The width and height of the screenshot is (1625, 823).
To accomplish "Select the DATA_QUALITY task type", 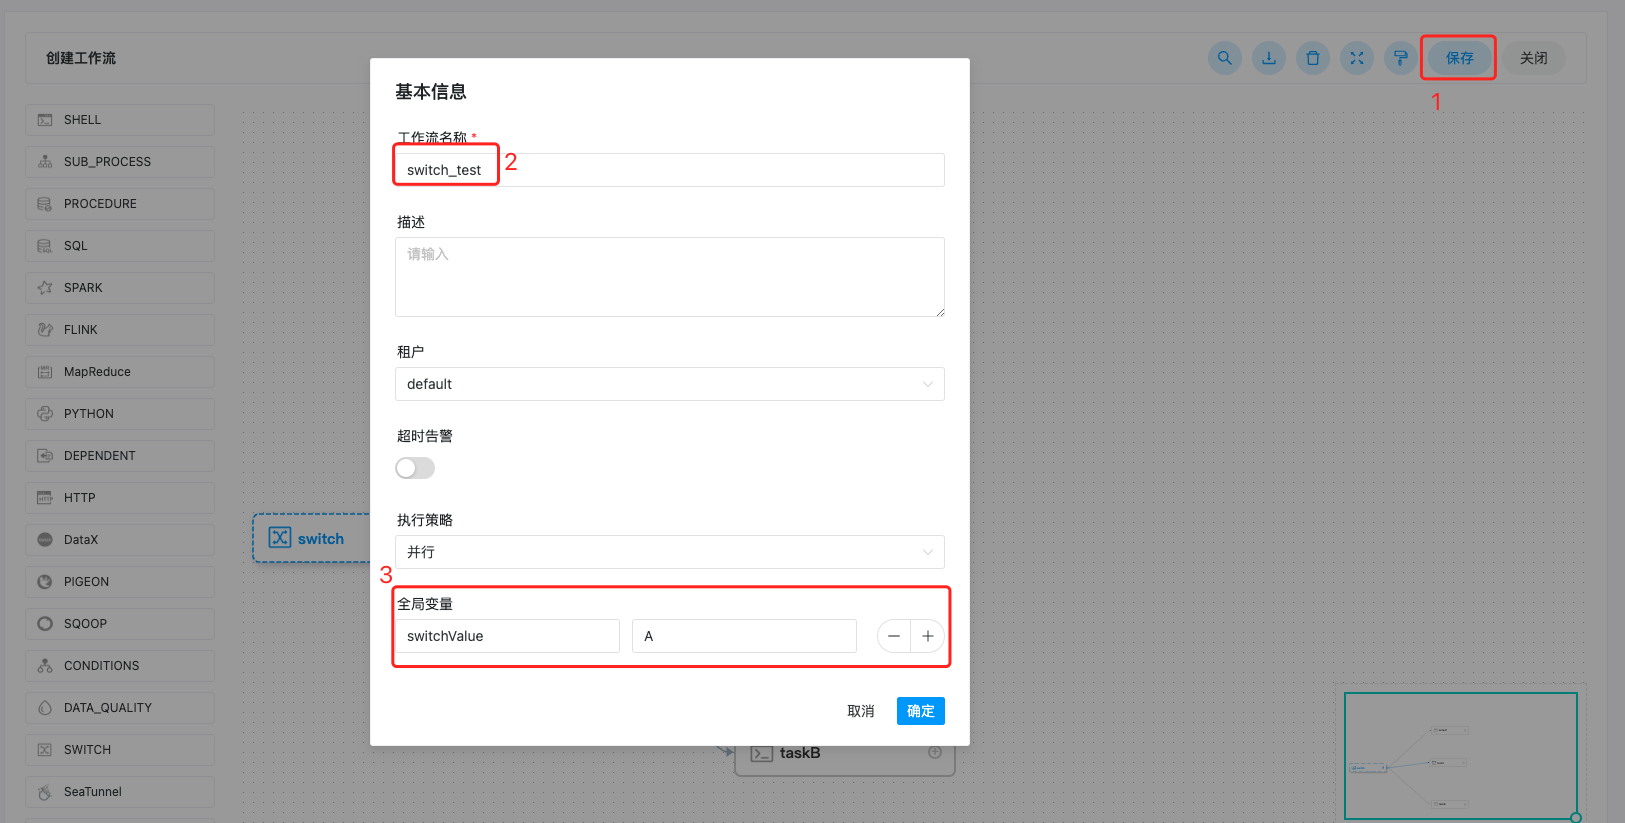I will 120,708.
